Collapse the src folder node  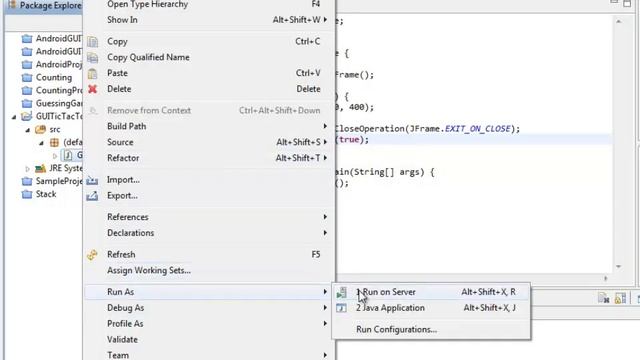pyautogui.click(x=27, y=130)
